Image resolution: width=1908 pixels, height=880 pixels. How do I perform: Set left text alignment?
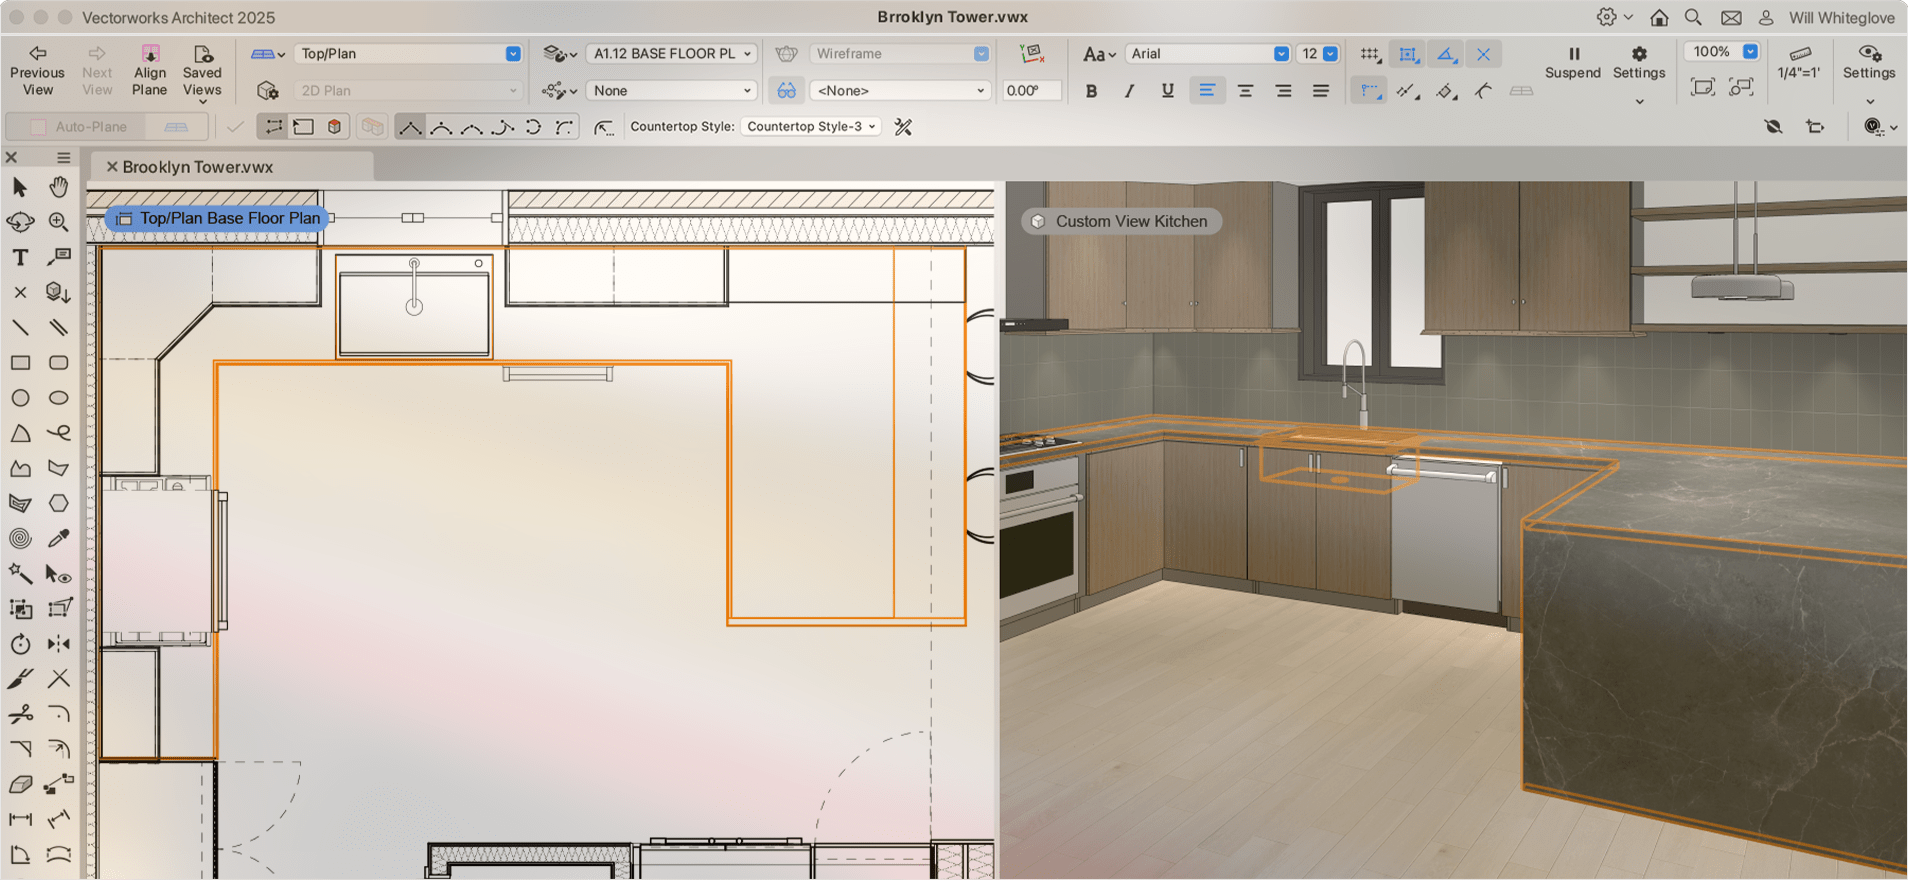click(1207, 91)
